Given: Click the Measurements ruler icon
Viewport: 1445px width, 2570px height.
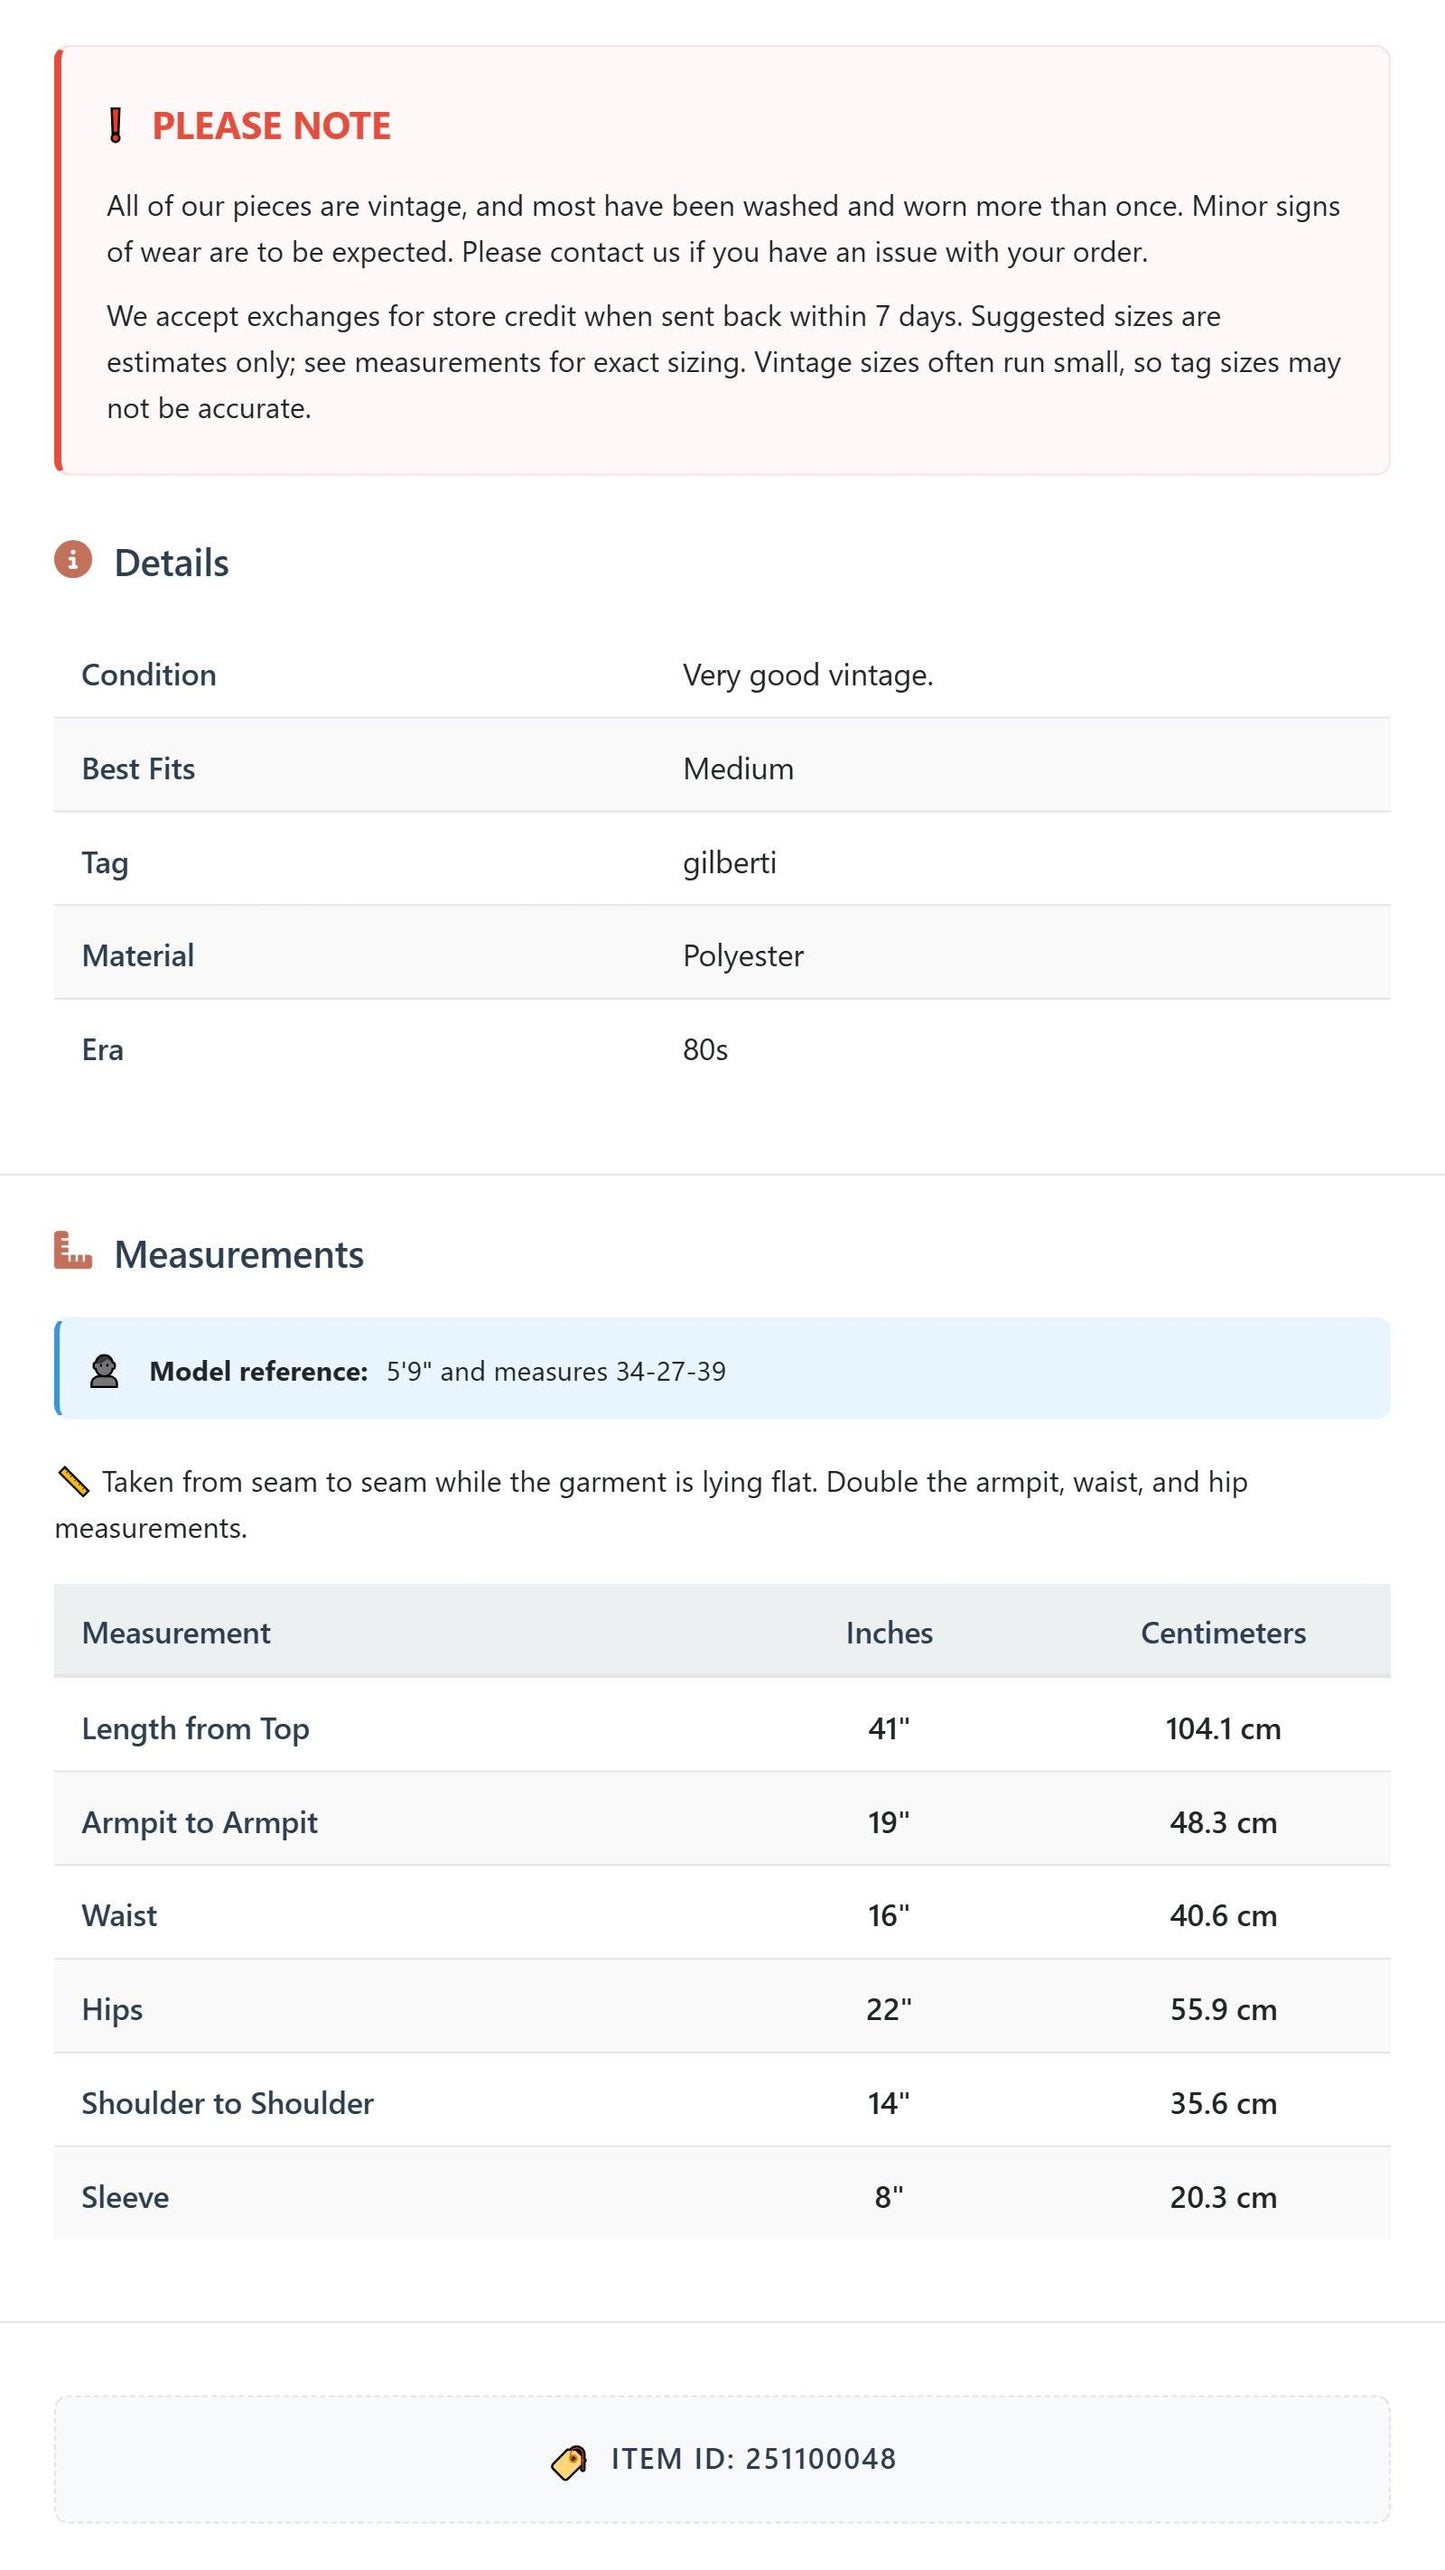Looking at the screenshot, I should pos(73,1251).
